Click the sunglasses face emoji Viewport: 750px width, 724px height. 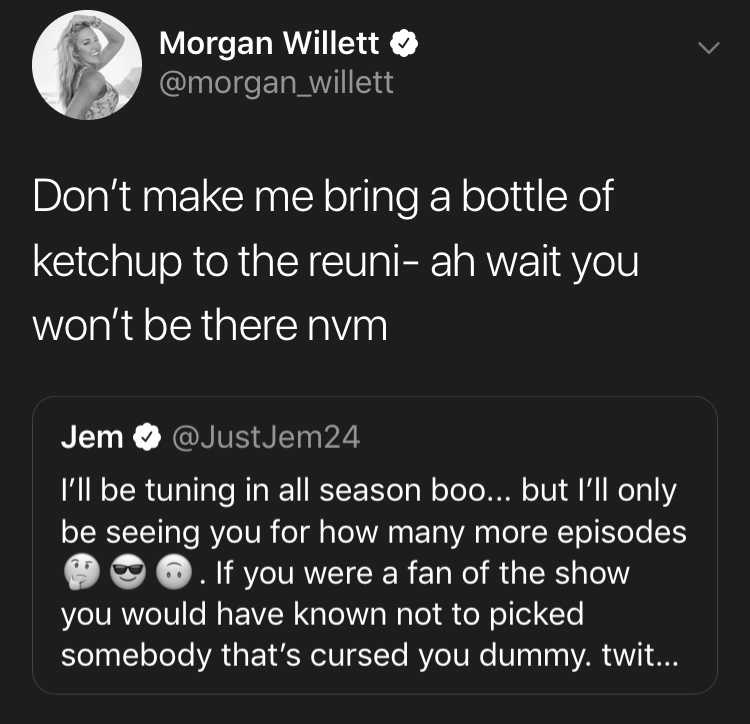(128, 572)
